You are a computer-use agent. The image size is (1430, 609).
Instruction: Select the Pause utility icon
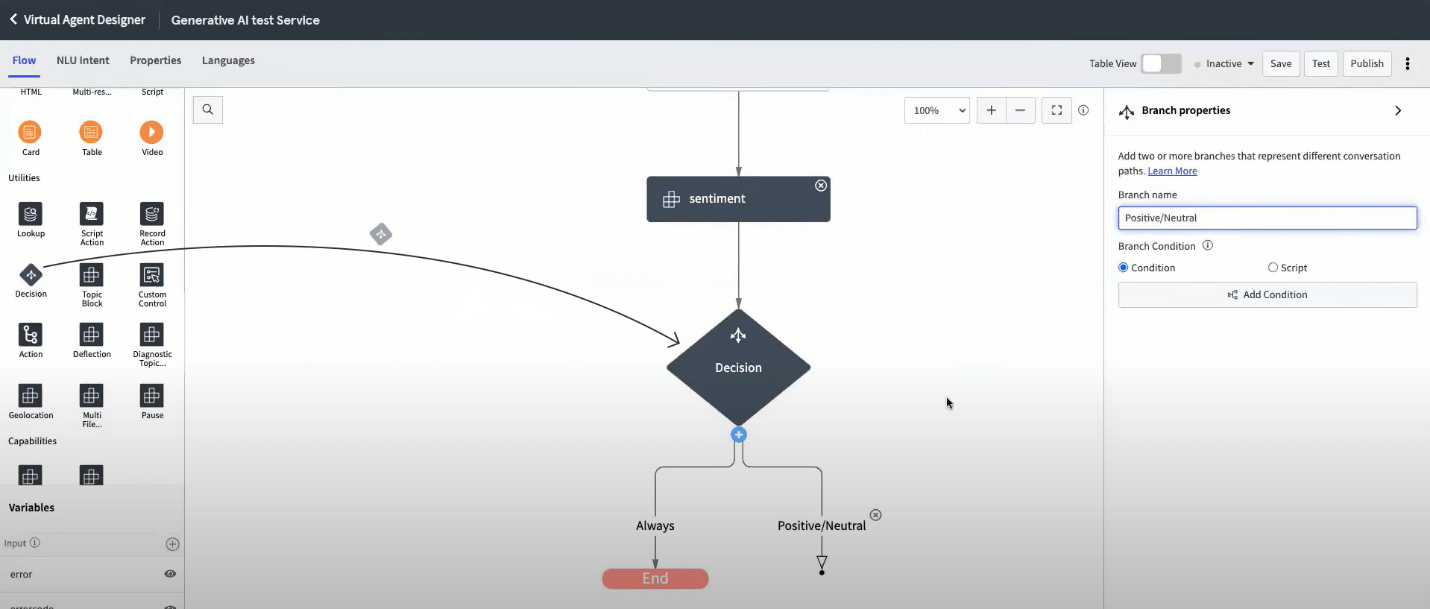click(x=152, y=396)
